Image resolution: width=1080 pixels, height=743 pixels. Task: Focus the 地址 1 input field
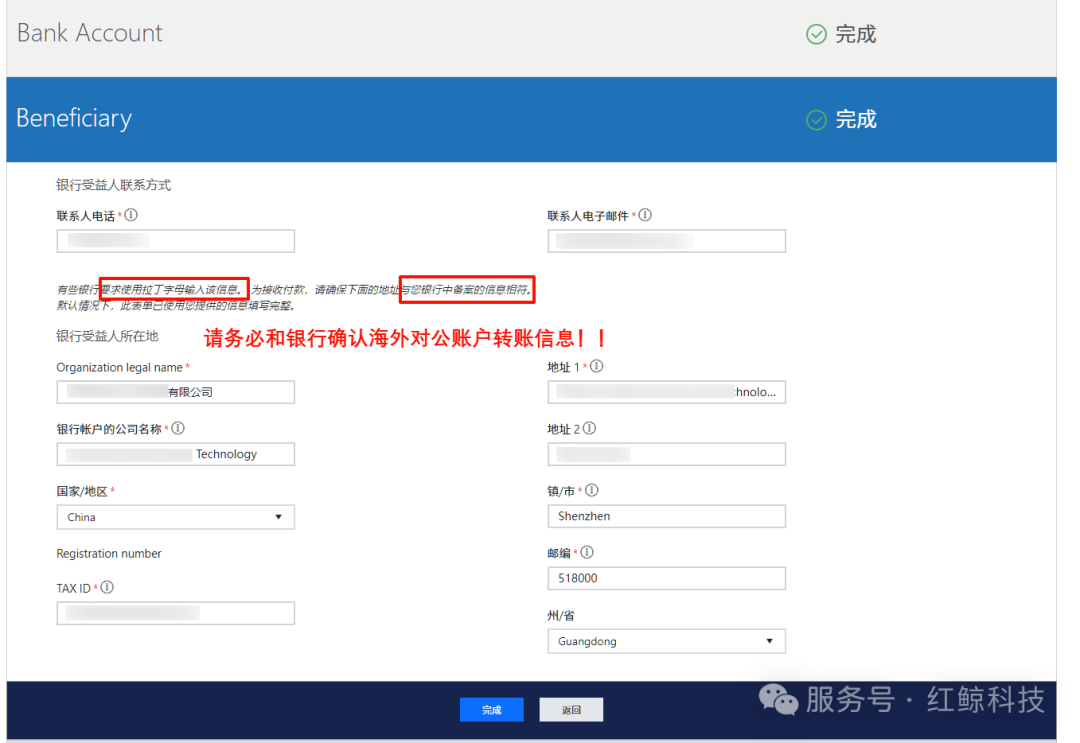coord(667,393)
